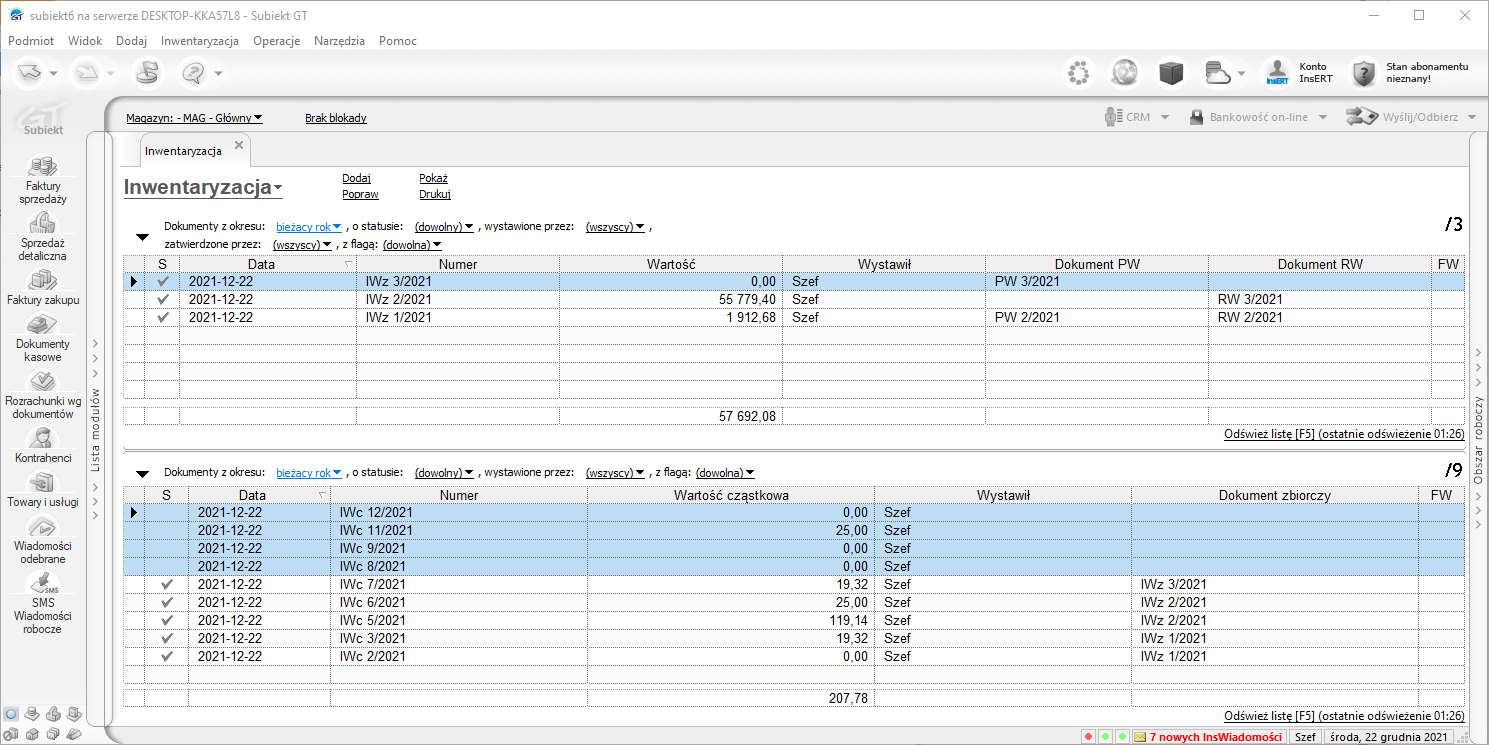Click the Drukuj link

point(435,194)
